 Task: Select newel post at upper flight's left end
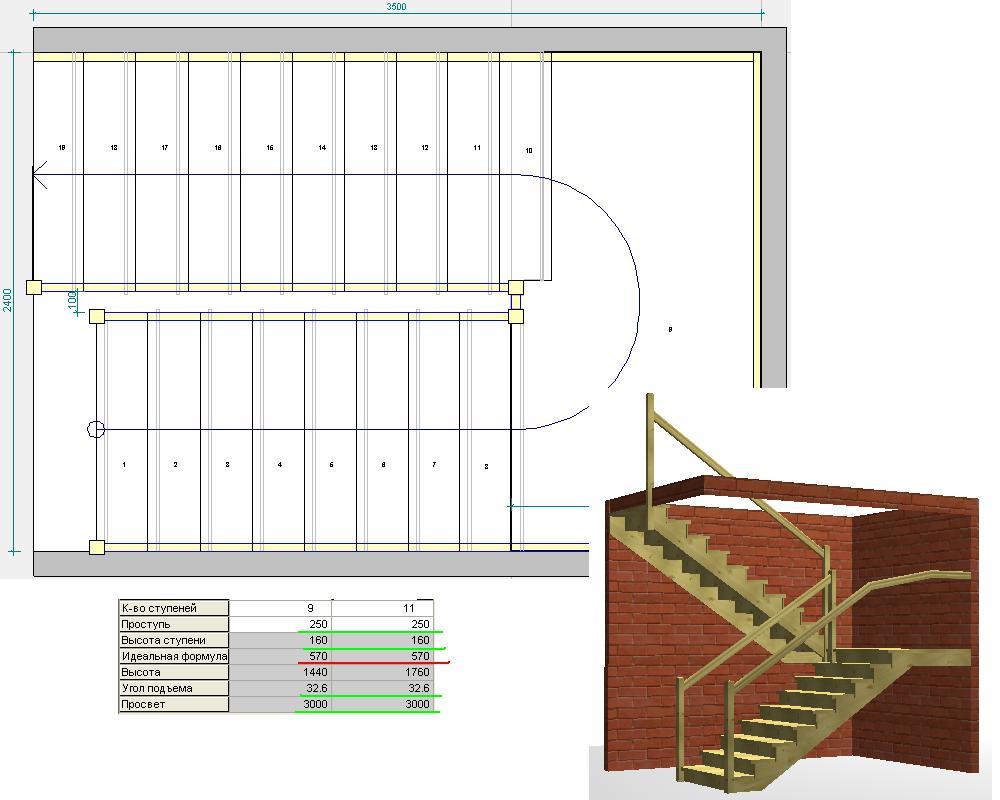[x=34, y=287]
